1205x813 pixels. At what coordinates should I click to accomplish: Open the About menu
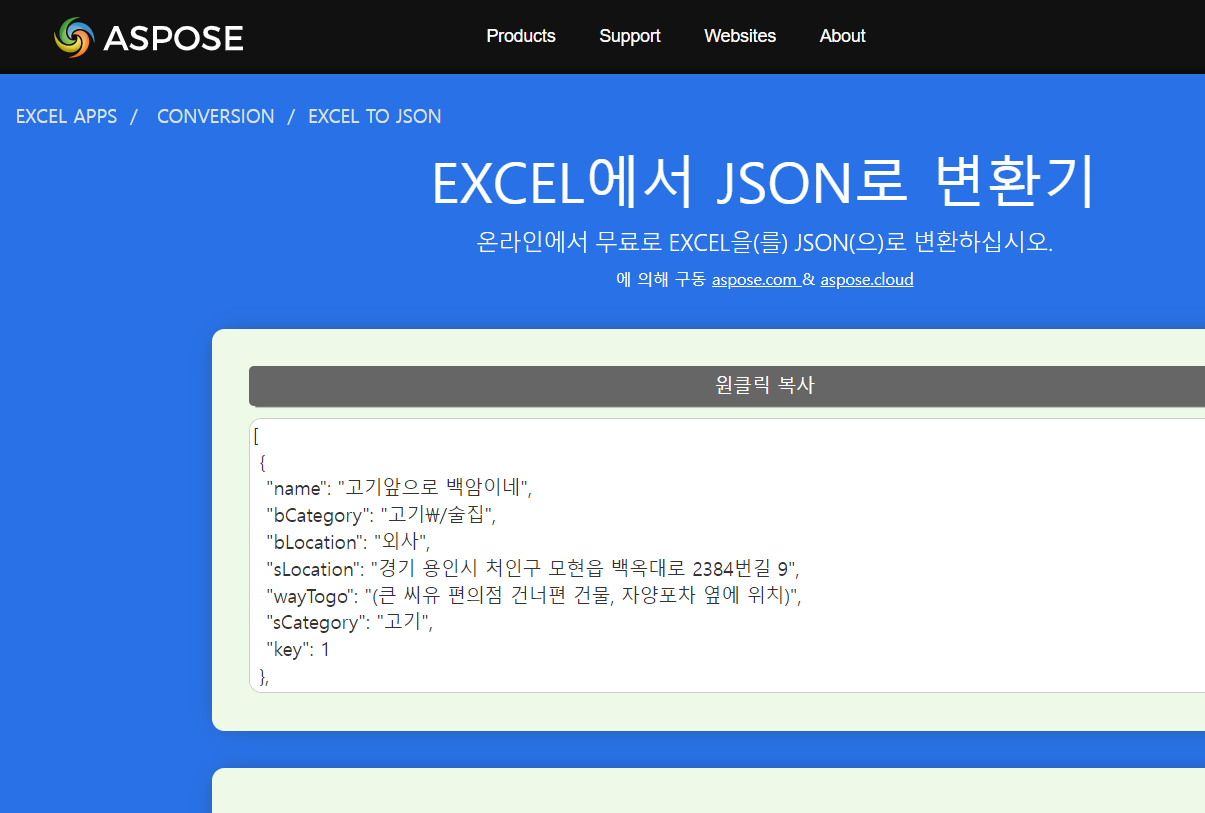pyautogui.click(x=843, y=36)
